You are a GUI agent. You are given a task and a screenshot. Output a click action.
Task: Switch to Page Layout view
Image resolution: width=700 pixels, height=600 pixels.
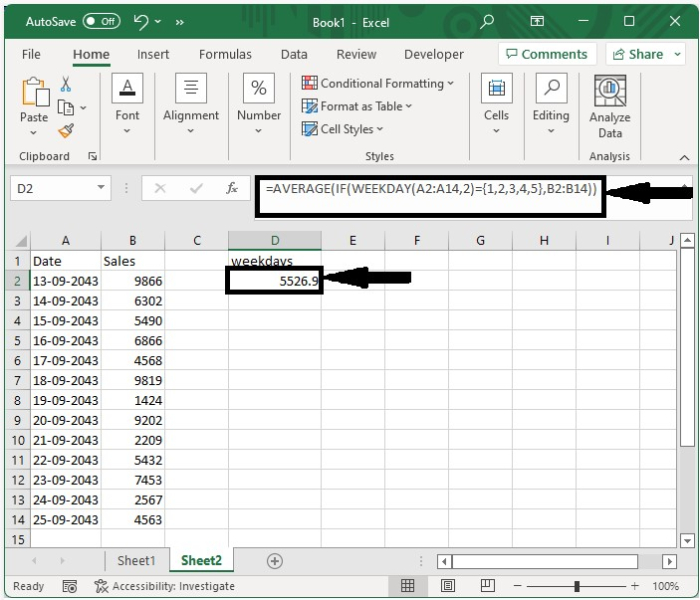point(448,585)
